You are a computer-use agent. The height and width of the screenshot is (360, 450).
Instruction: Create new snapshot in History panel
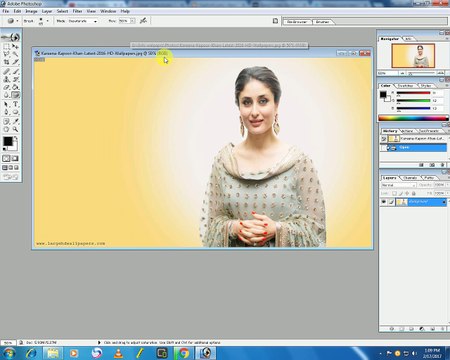tap(432, 165)
